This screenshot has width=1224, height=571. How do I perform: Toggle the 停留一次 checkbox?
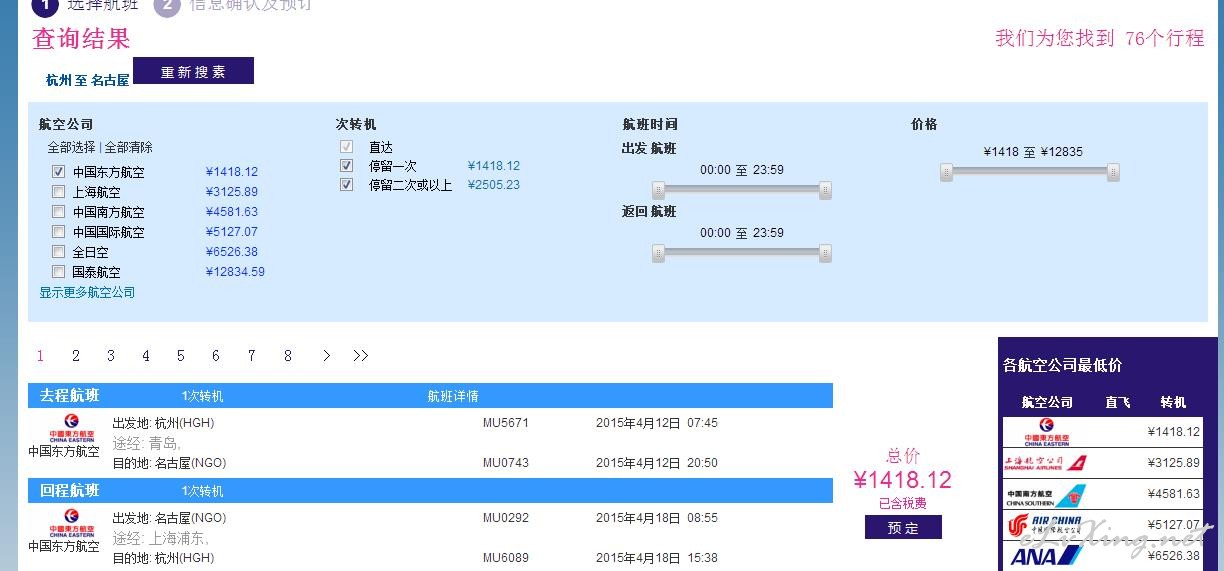pos(346,165)
